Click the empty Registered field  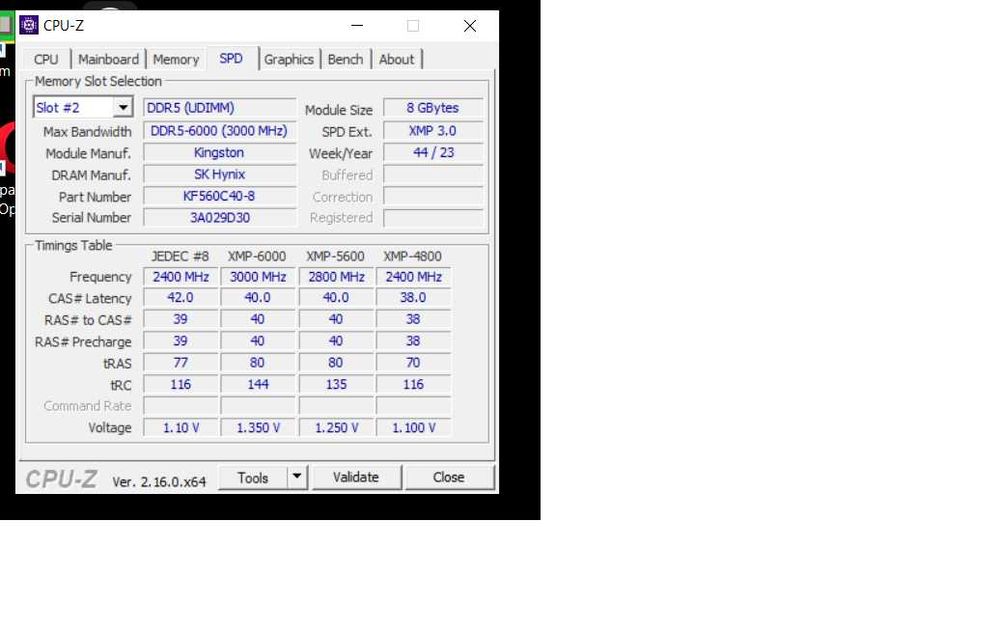click(433, 217)
